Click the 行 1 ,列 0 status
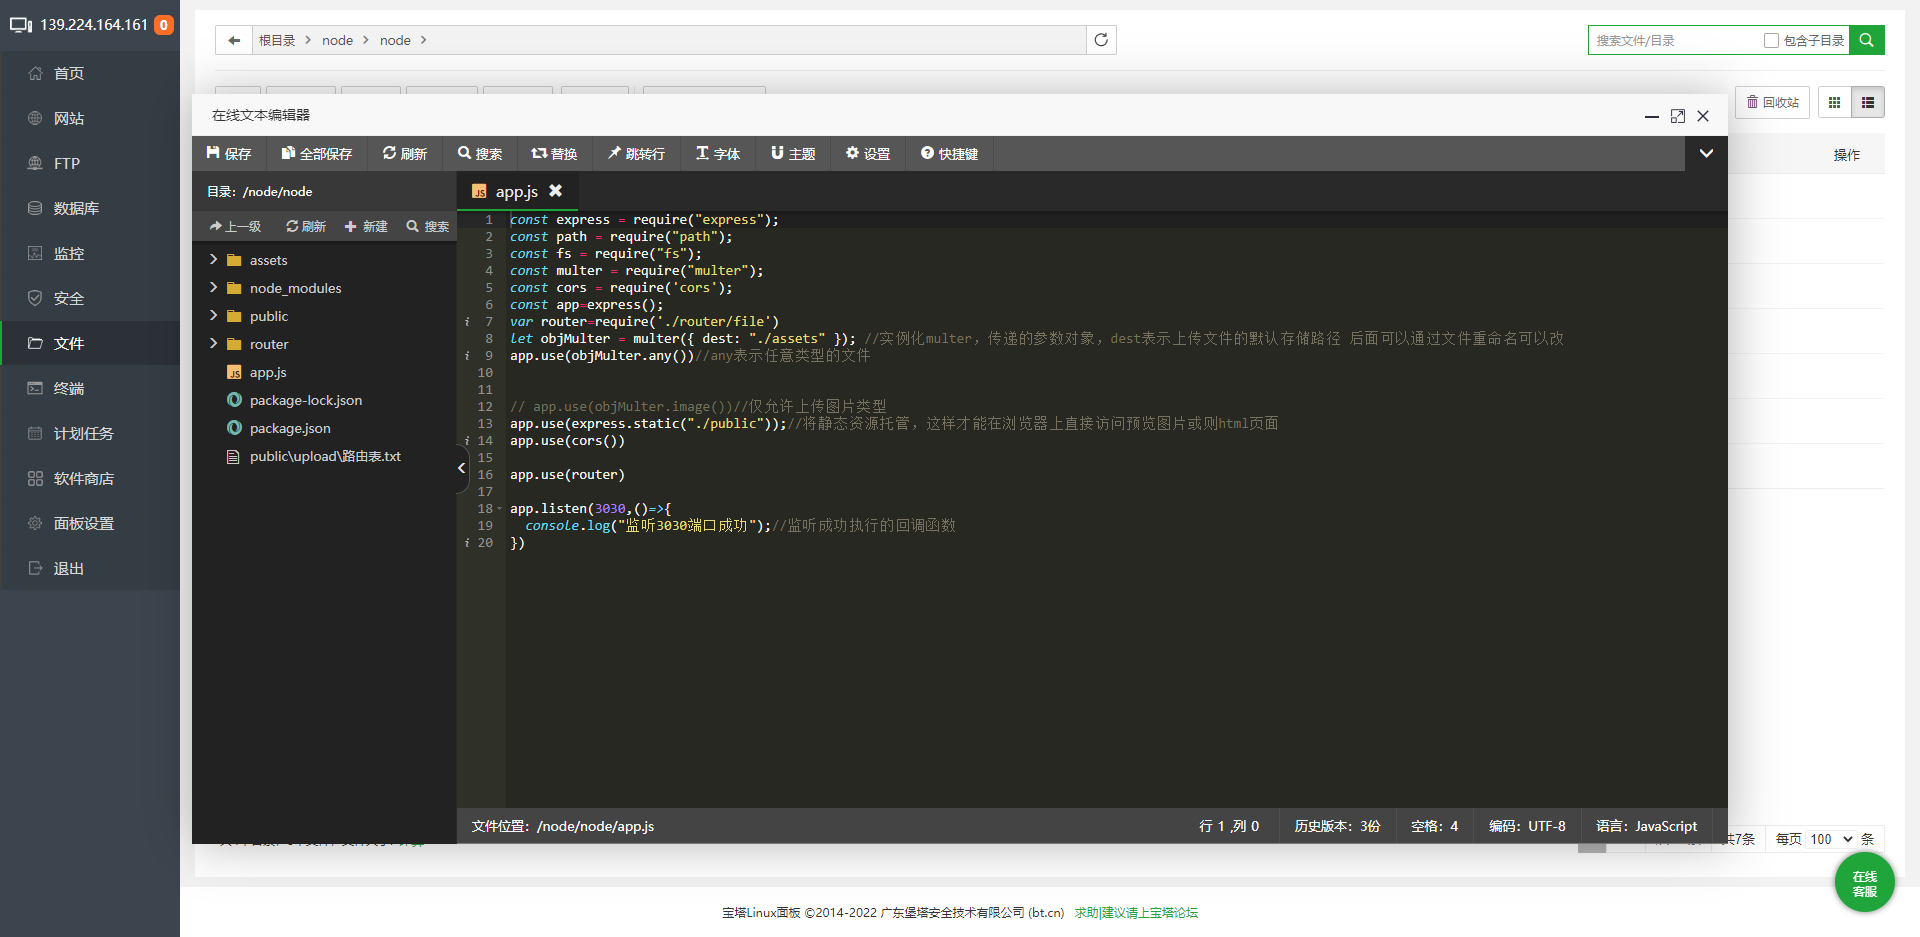1920x937 pixels. [x=1229, y=826]
